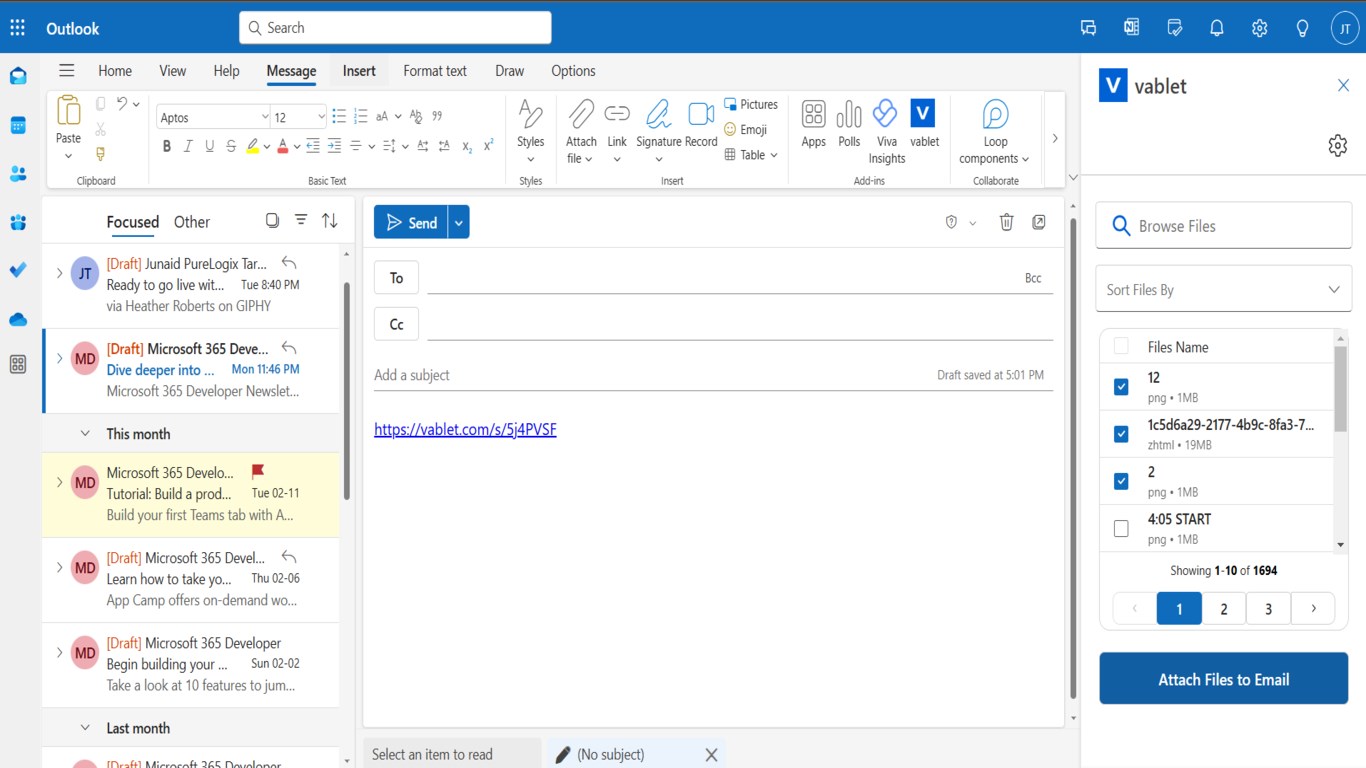1366x768 pixels.
Task: Switch to the Home ribbon tab
Action: (115, 71)
